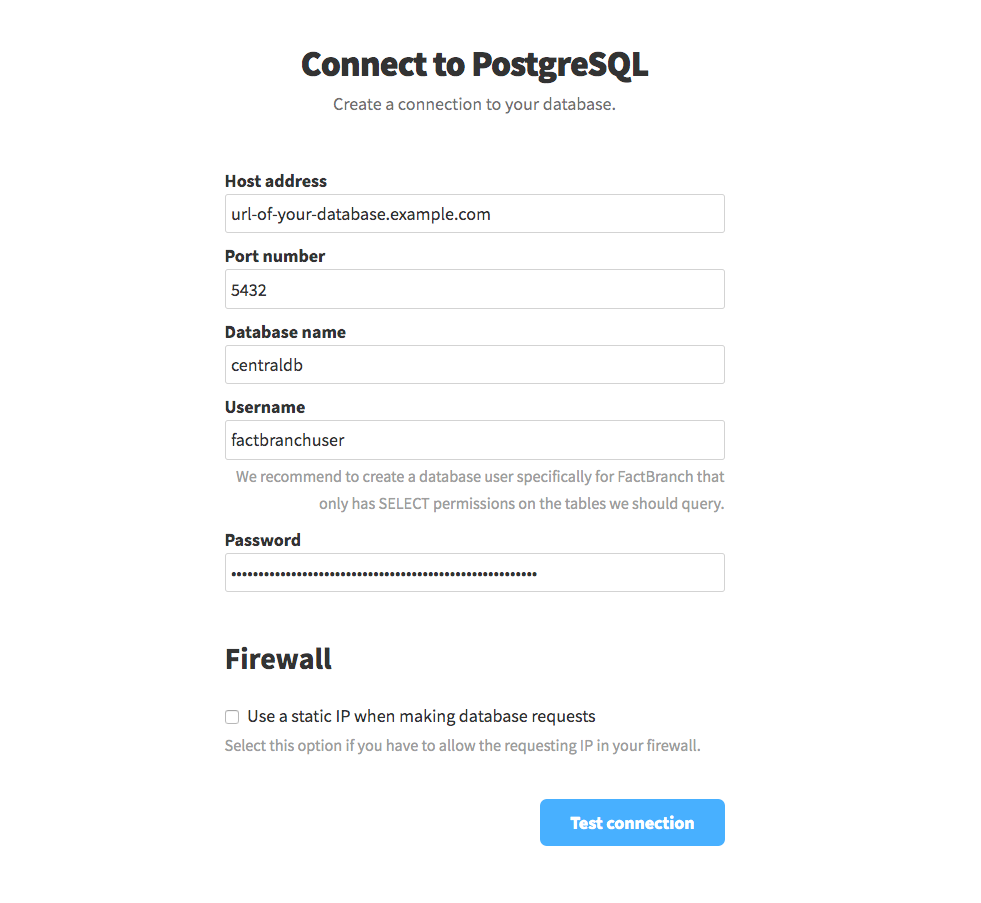The width and height of the screenshot is (981, 903).
Task: Click the Username field showing factbranchuser
Action: tap(475, 440)
